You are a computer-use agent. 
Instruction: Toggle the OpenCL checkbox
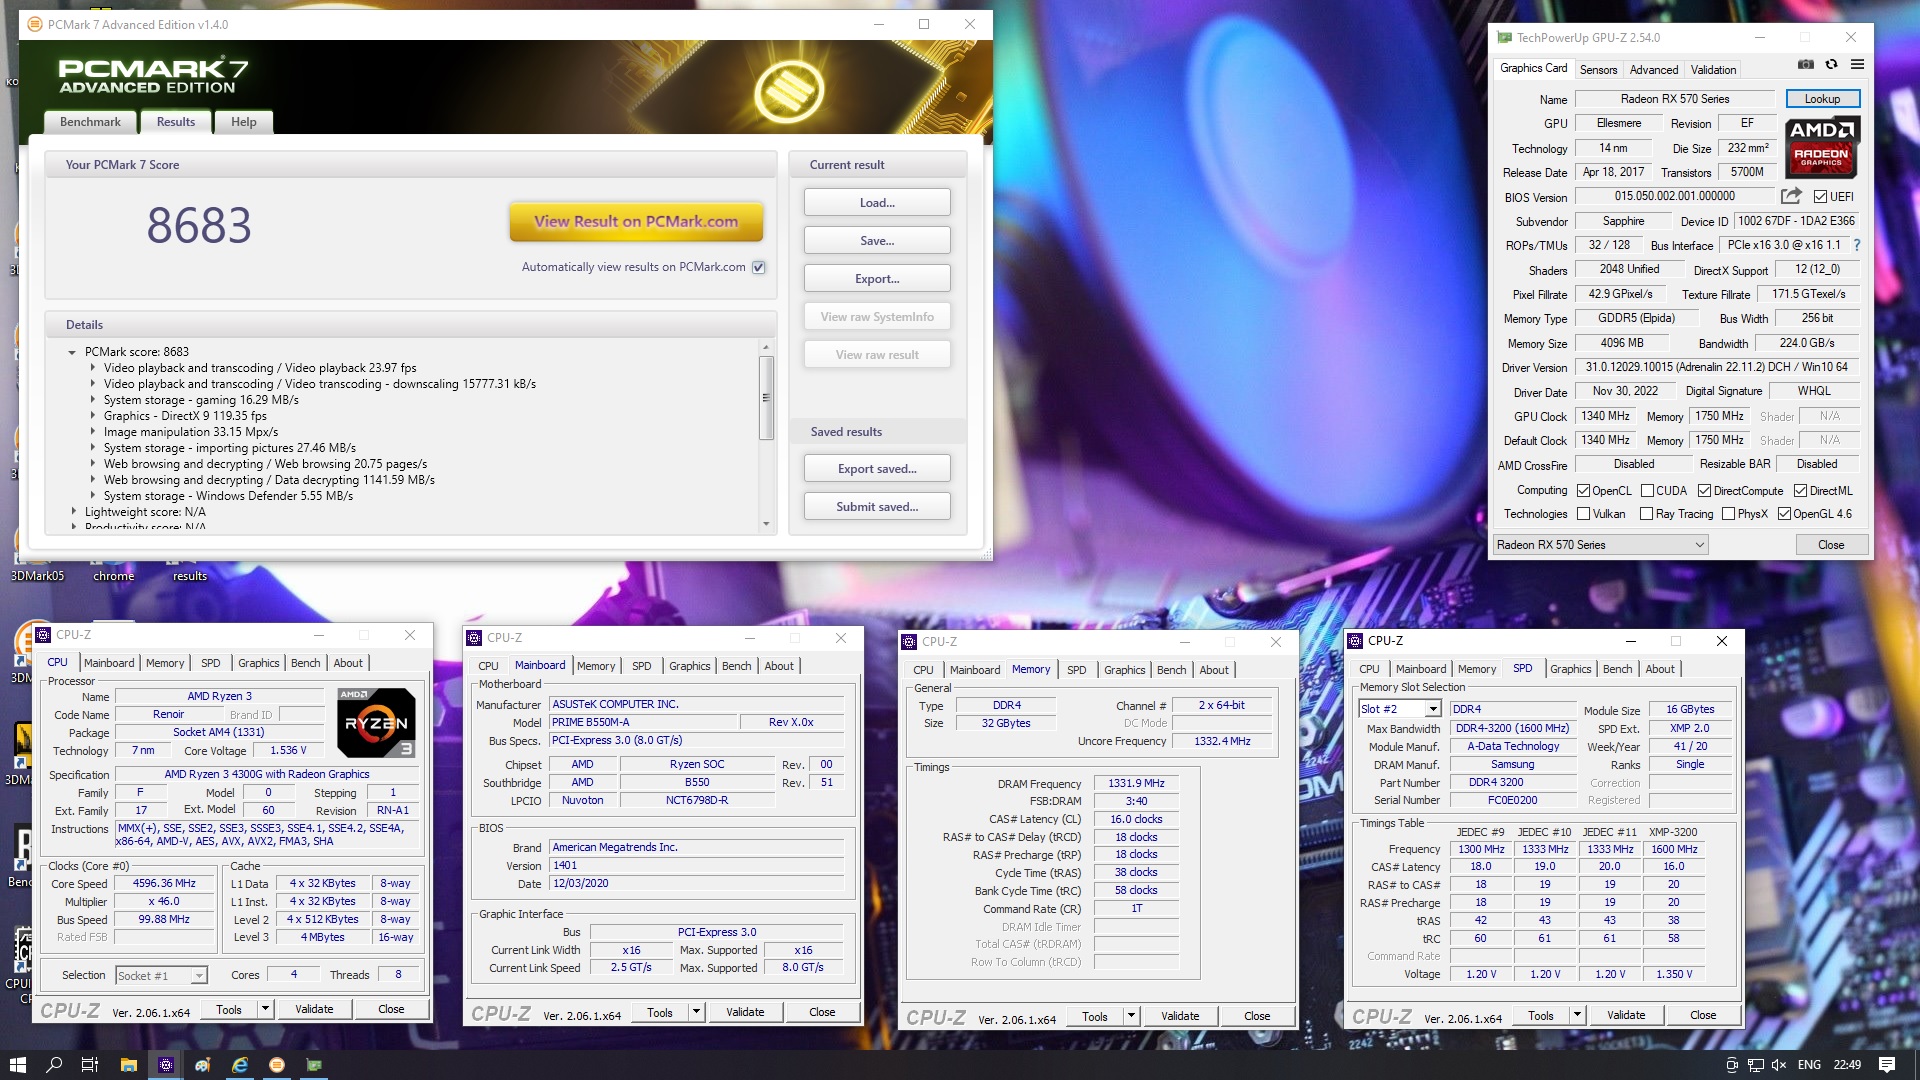(1583, 491)
